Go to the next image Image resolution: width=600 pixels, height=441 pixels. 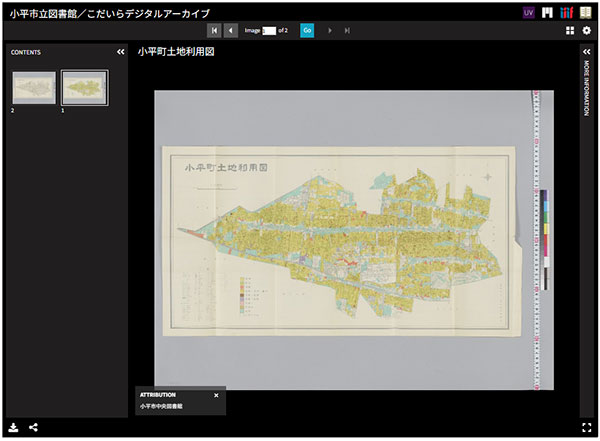click(x=329, y=31)
